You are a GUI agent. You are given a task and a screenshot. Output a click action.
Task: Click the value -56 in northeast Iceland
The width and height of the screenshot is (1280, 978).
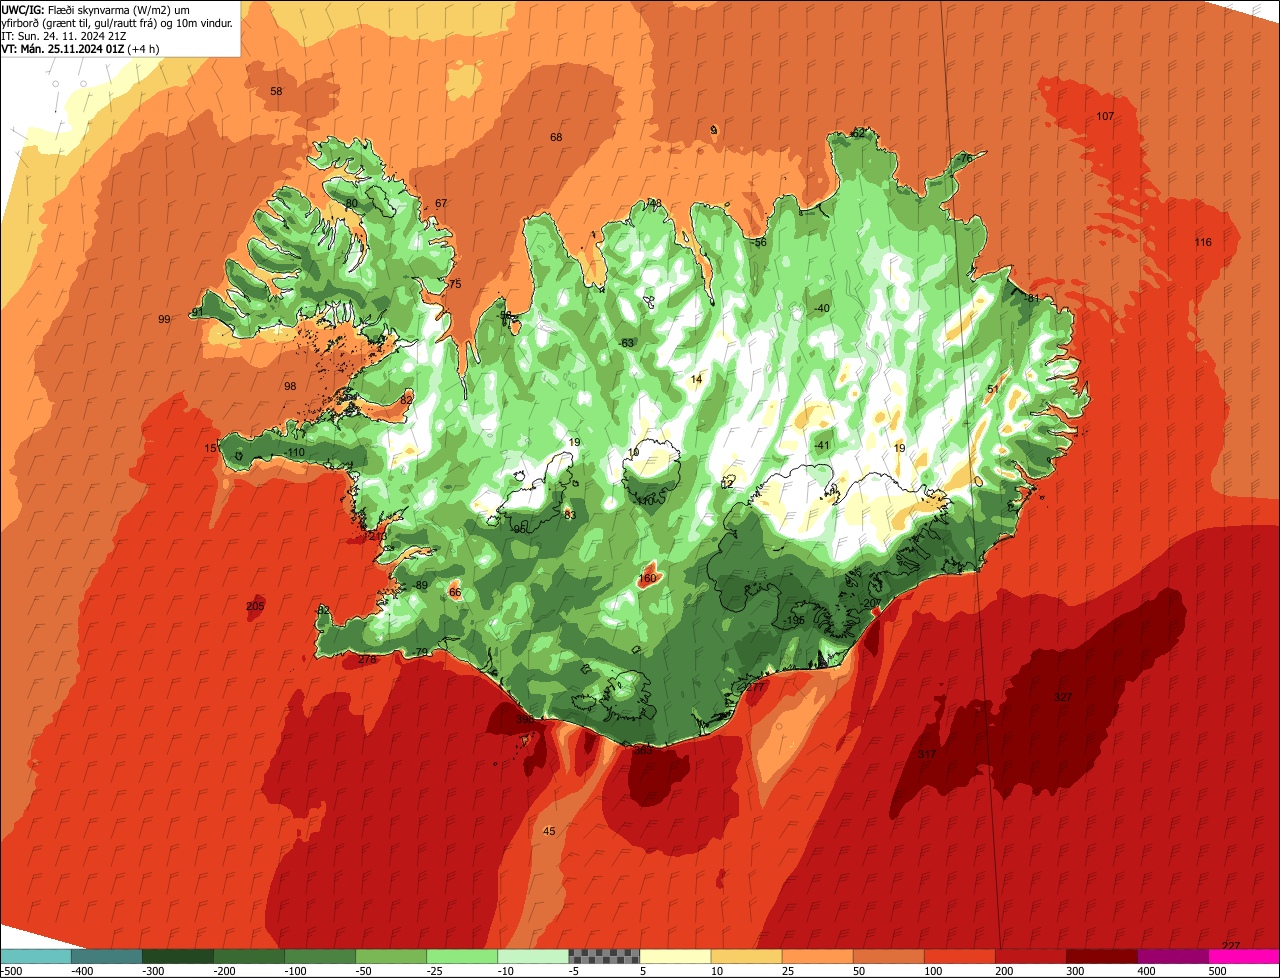click(x=759, y=242)
